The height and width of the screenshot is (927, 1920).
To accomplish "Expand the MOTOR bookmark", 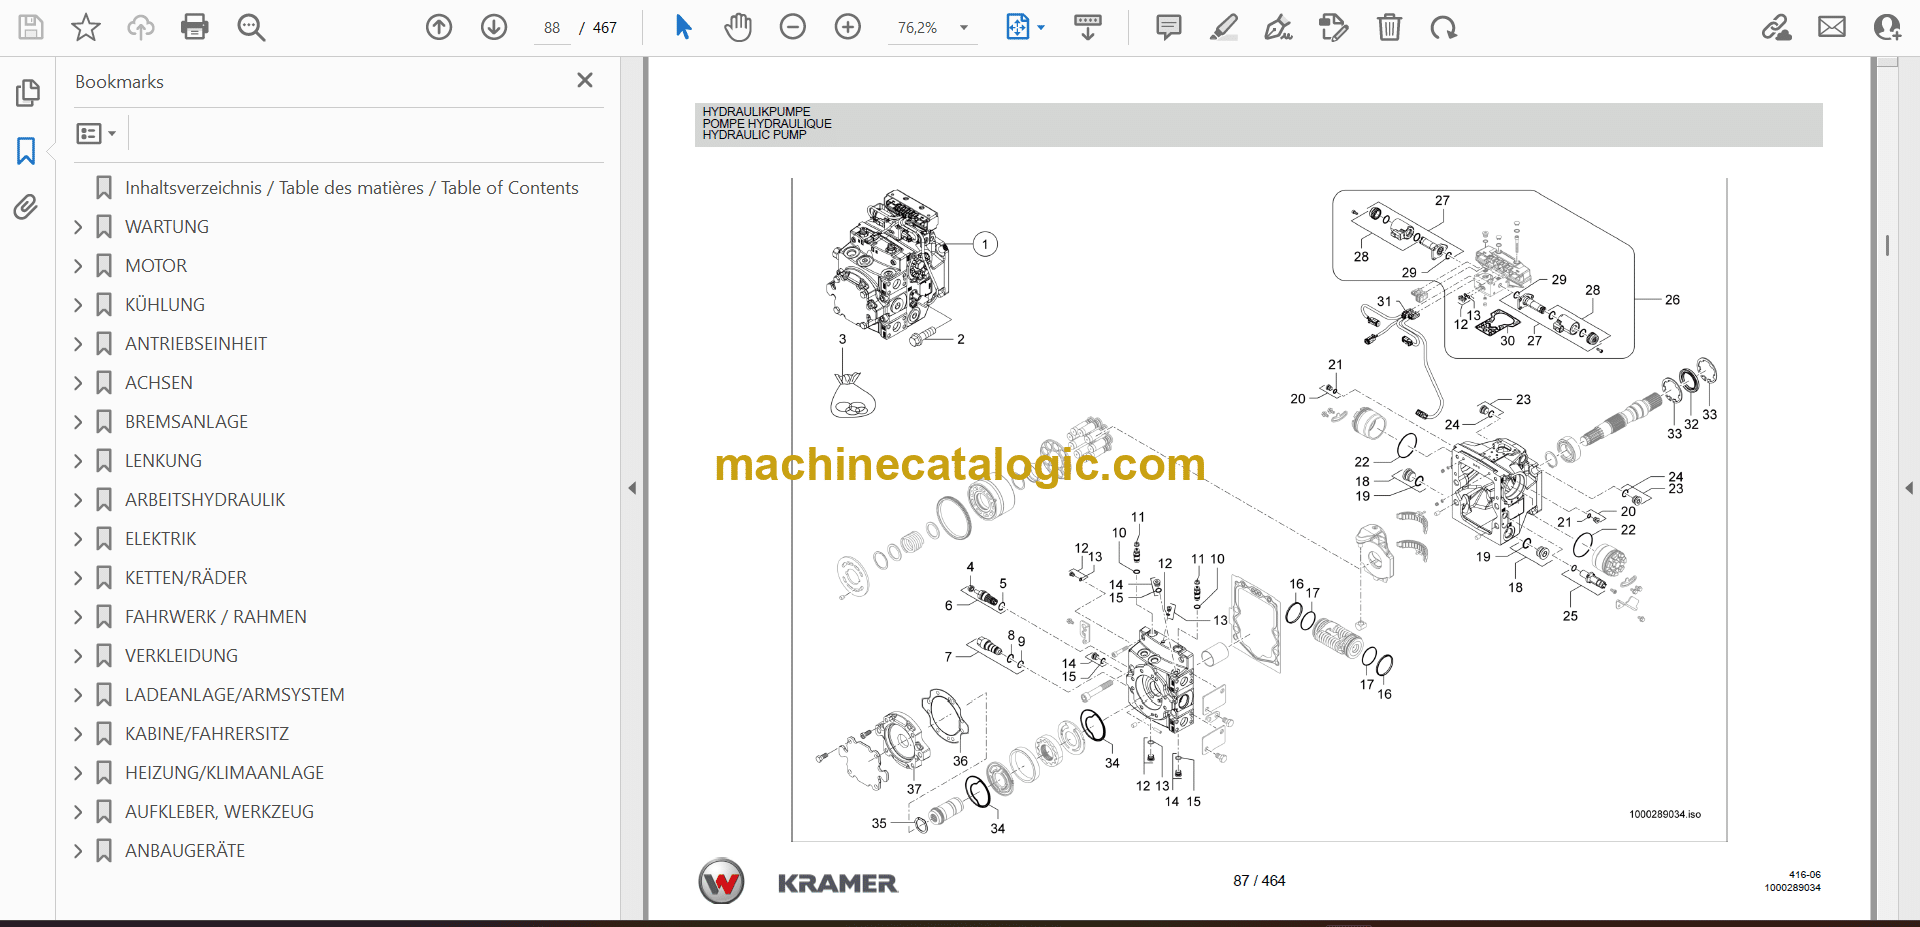I will [x=78, y=266].
